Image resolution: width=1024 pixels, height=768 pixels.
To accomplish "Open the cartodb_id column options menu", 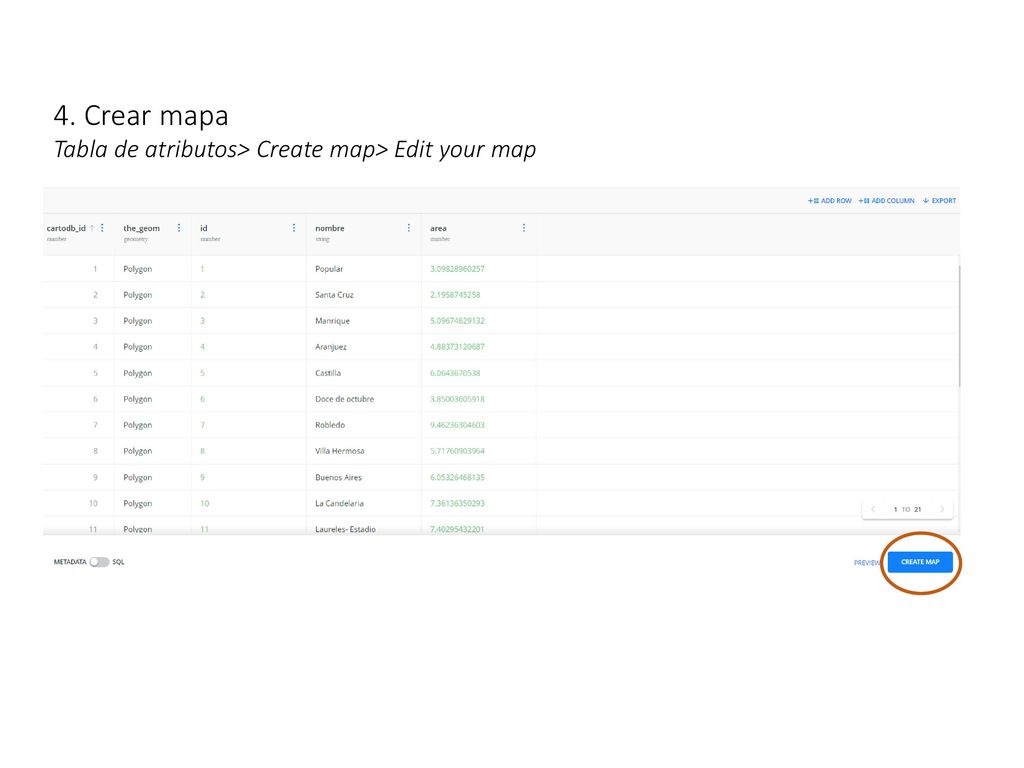I will [x=103, y=228].
